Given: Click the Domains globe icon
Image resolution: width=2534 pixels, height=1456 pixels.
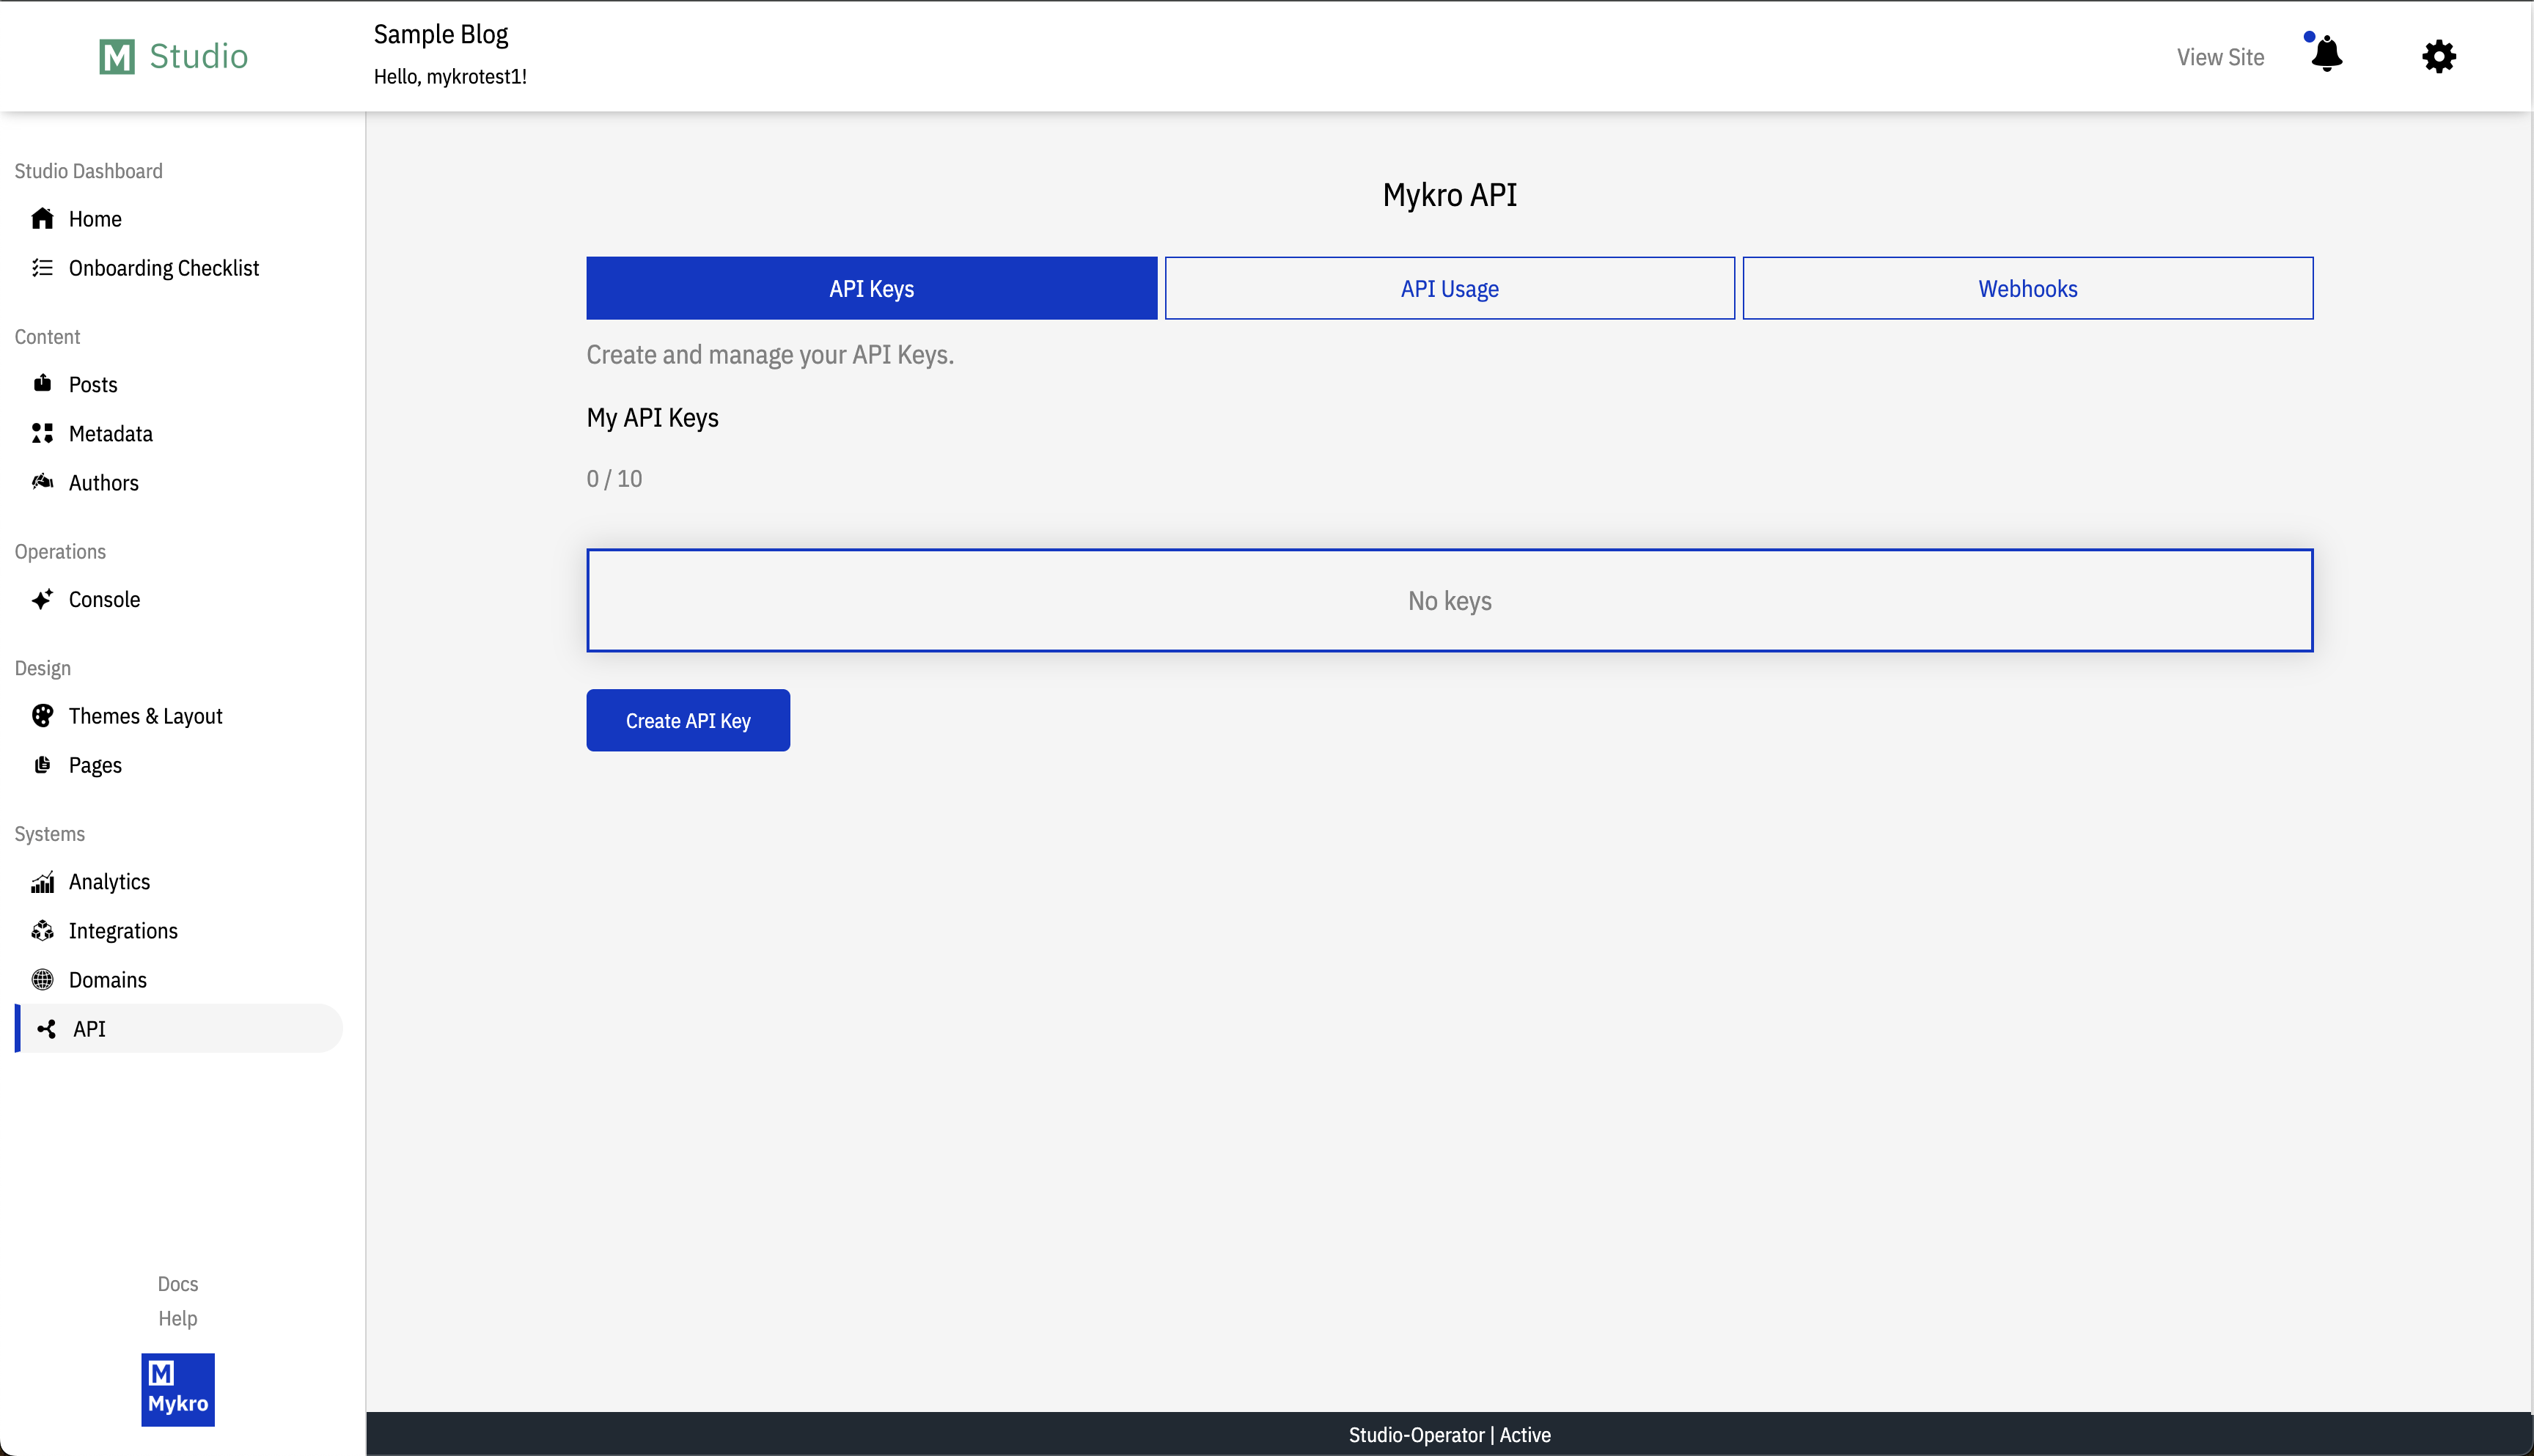Looking at the screenshot, I should click(x=42, y=980).
